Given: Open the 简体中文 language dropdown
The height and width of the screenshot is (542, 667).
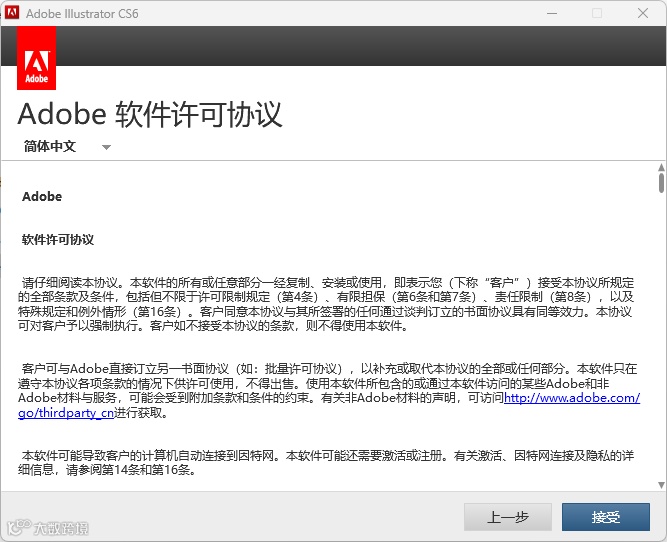Looking at the screenshot, I should tap(67, 147).
